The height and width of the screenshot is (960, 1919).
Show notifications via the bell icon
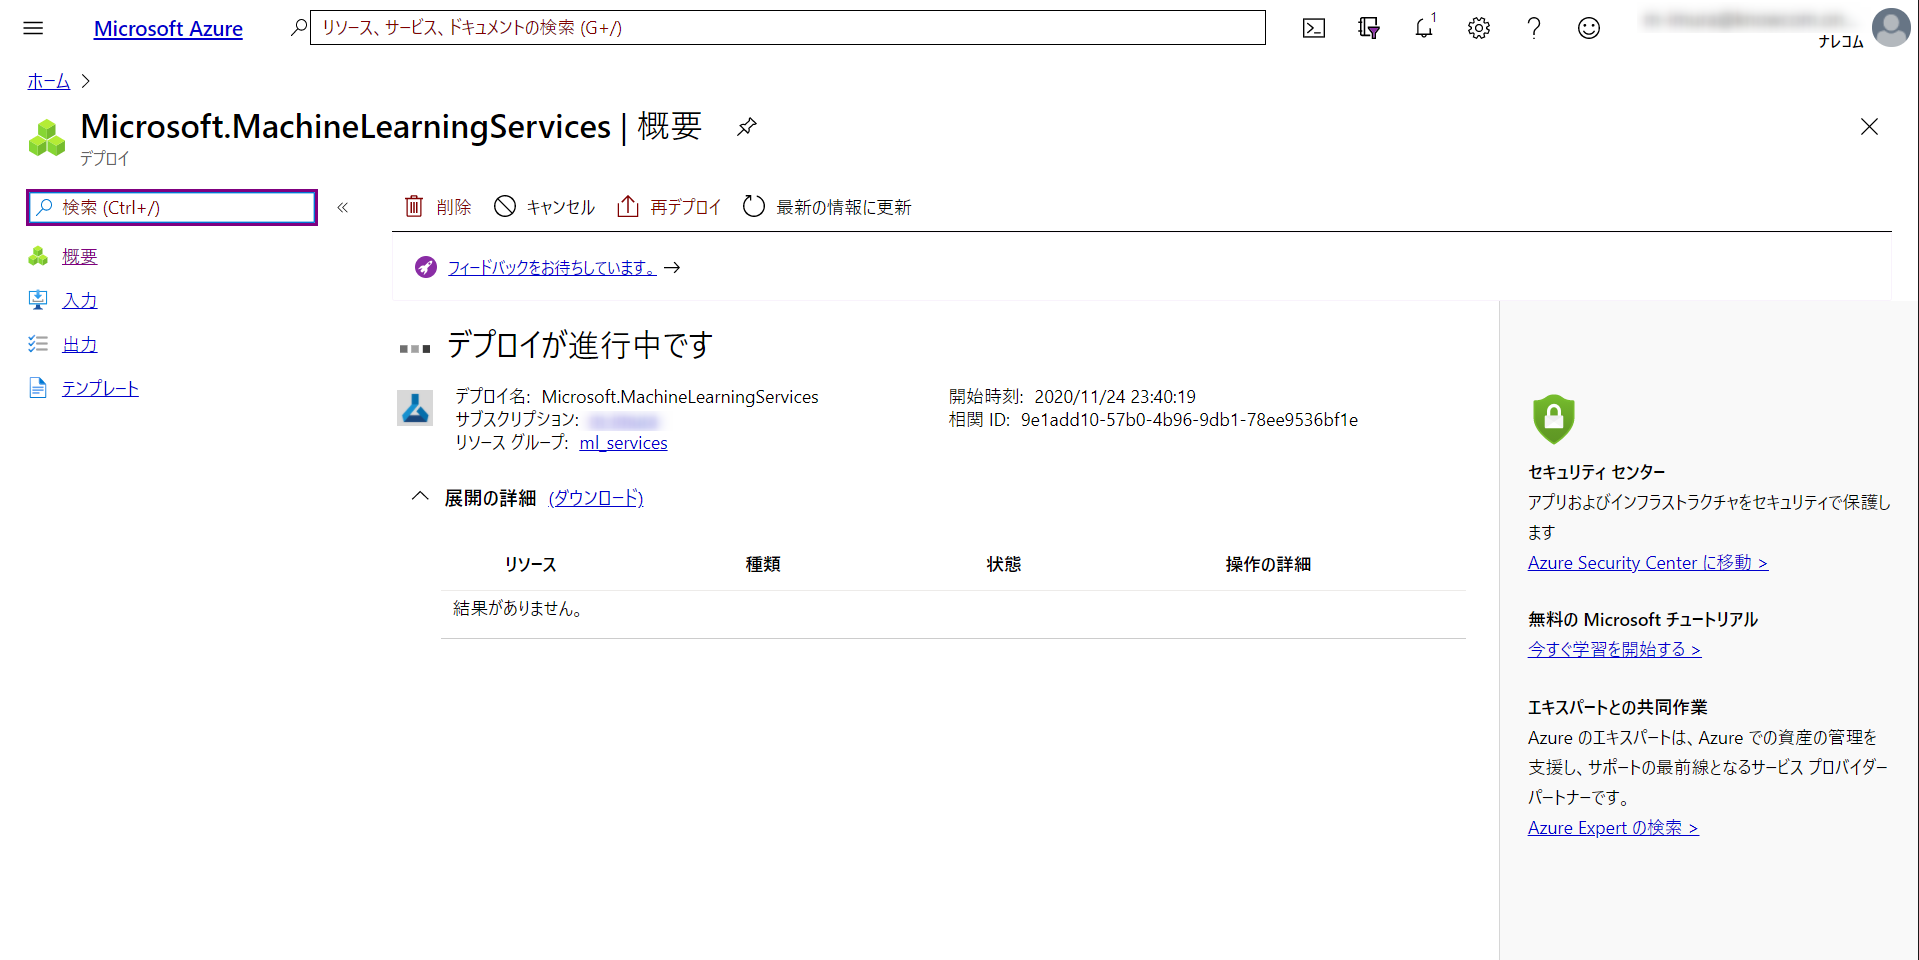1424,28
